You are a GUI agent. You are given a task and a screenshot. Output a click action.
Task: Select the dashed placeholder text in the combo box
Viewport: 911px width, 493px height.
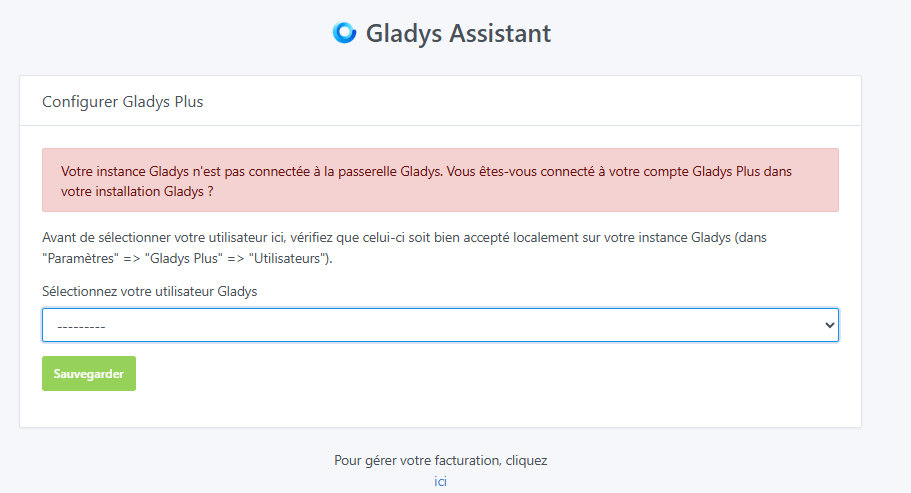coord(82,326)
